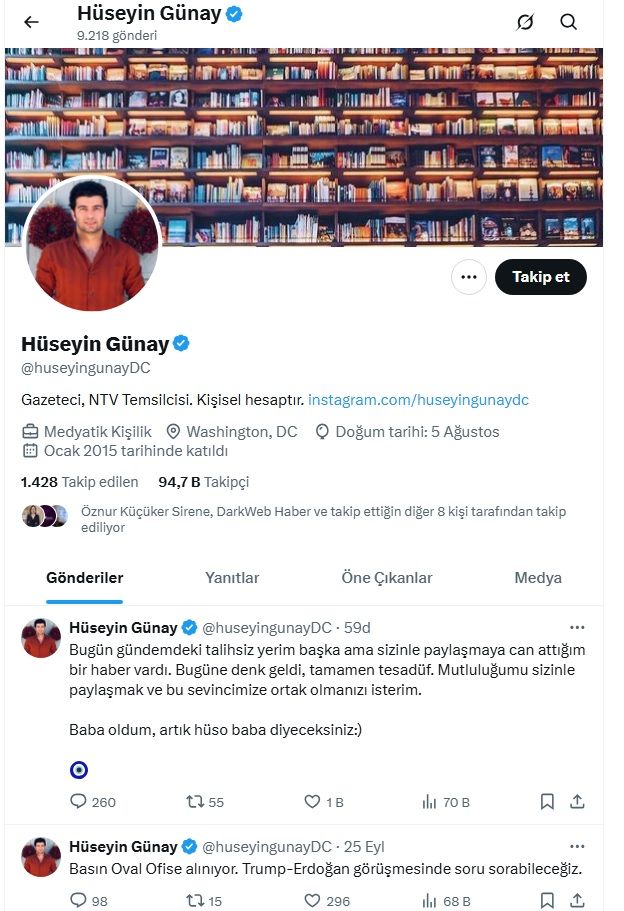This screenshot has height=911, width=624.
Task: Open more options on the 59d post
Action: pos(577,627)
